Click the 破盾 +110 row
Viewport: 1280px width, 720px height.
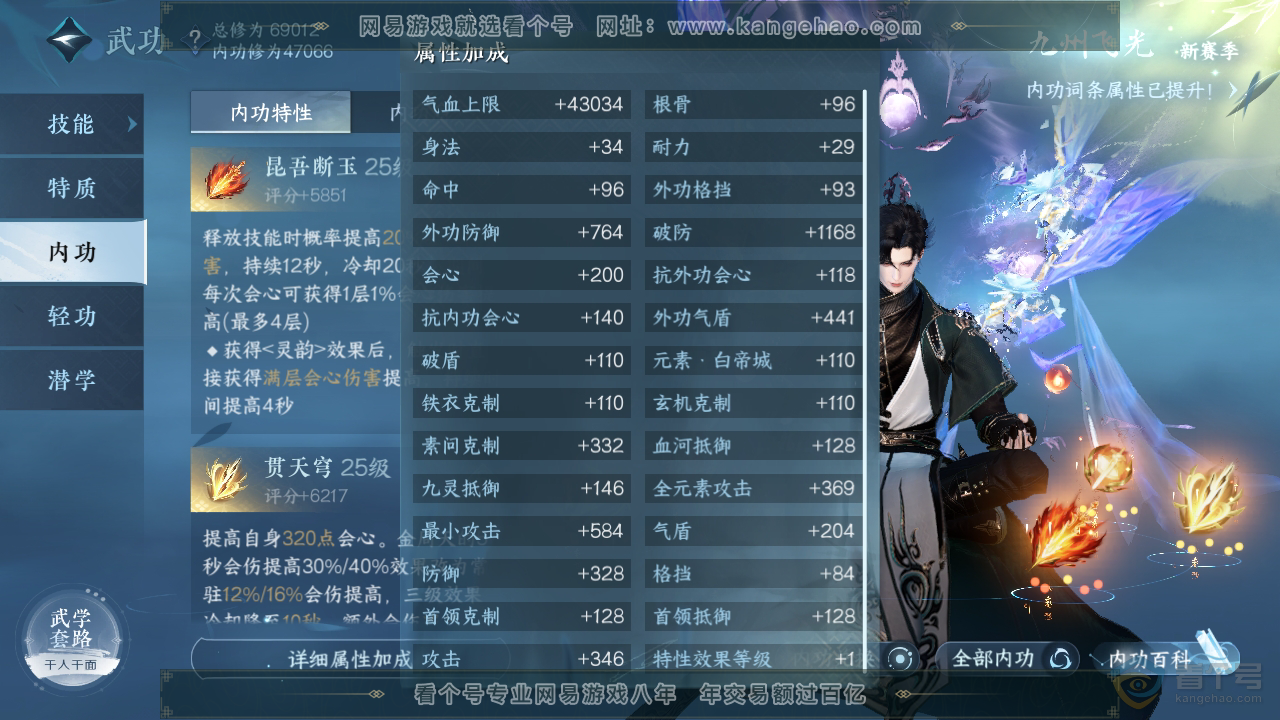coord(522,360)
